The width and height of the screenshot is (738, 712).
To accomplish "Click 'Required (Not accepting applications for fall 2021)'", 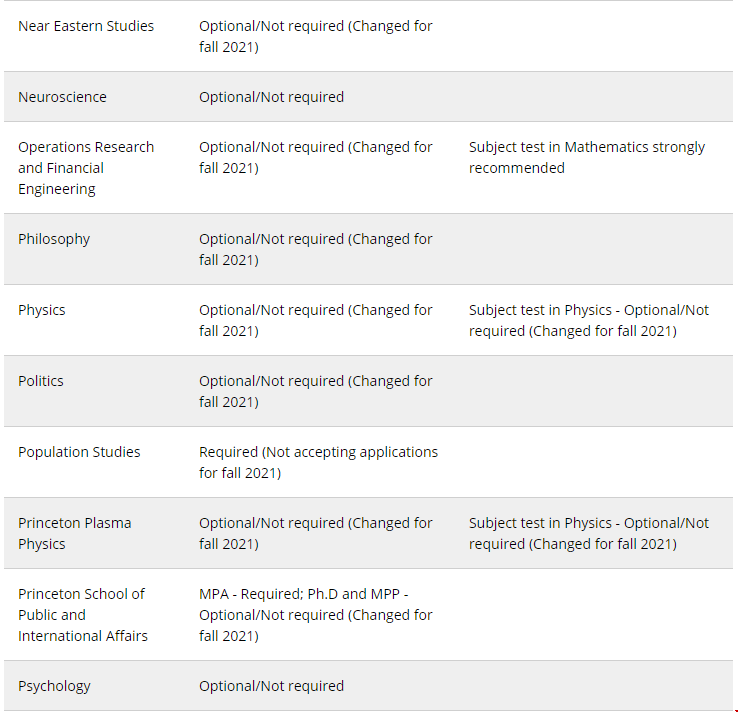I will click(x=318, y=462).
